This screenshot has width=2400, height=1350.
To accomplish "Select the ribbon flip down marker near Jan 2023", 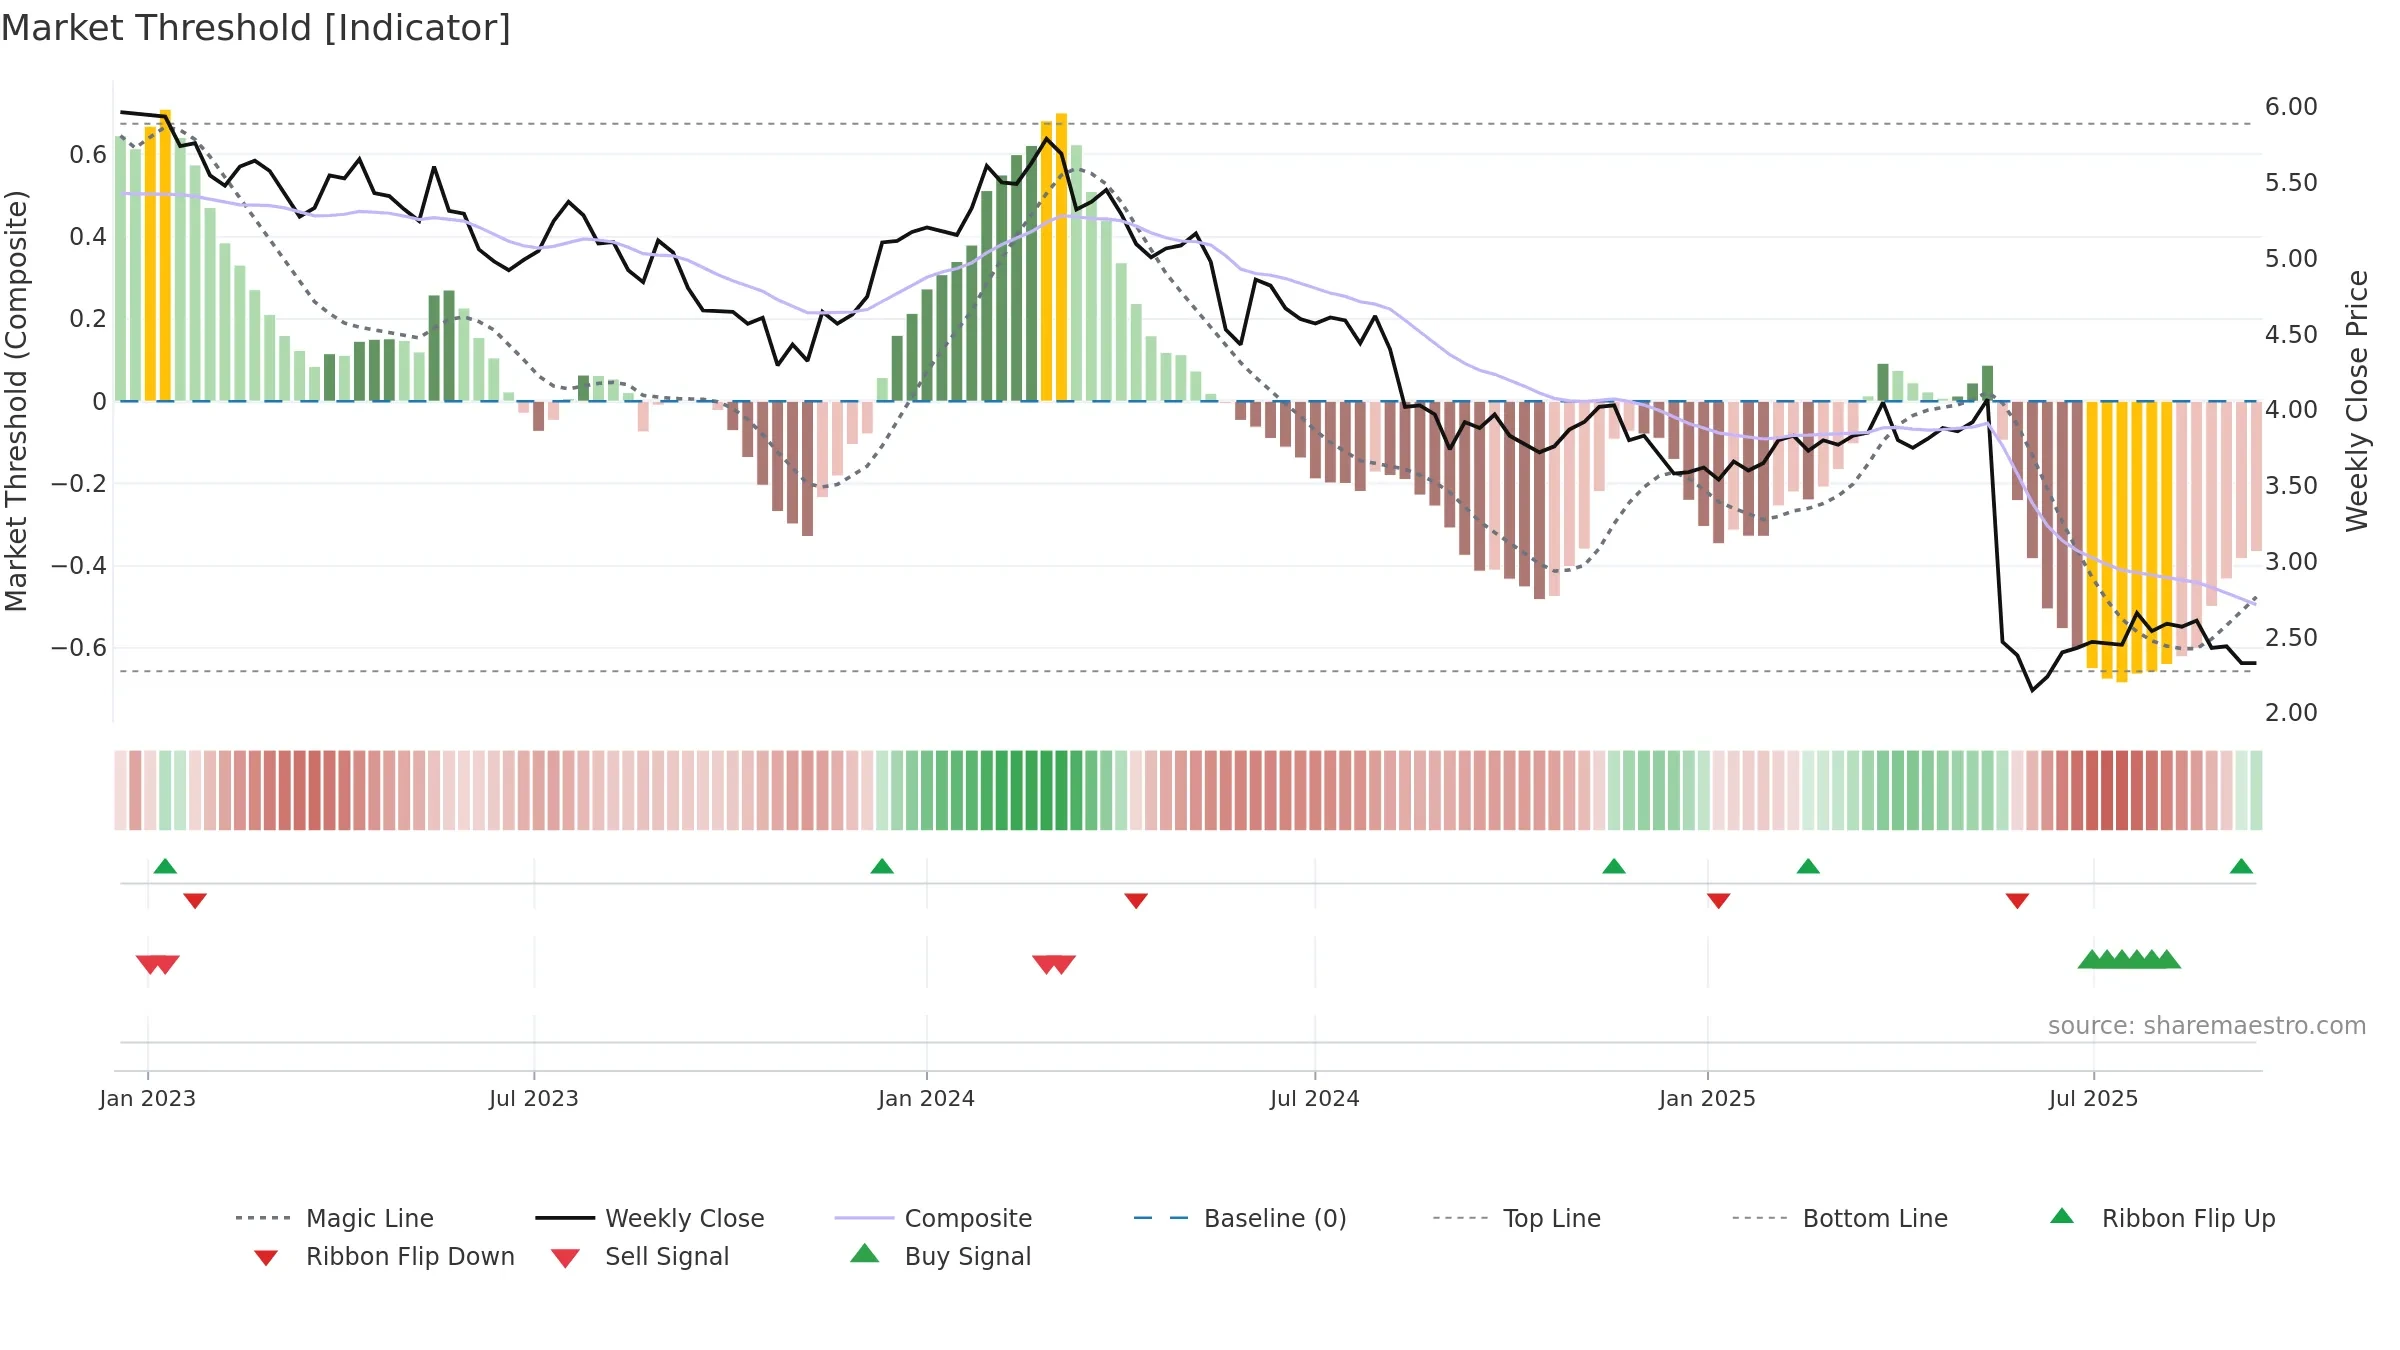I will click(195, 901).
